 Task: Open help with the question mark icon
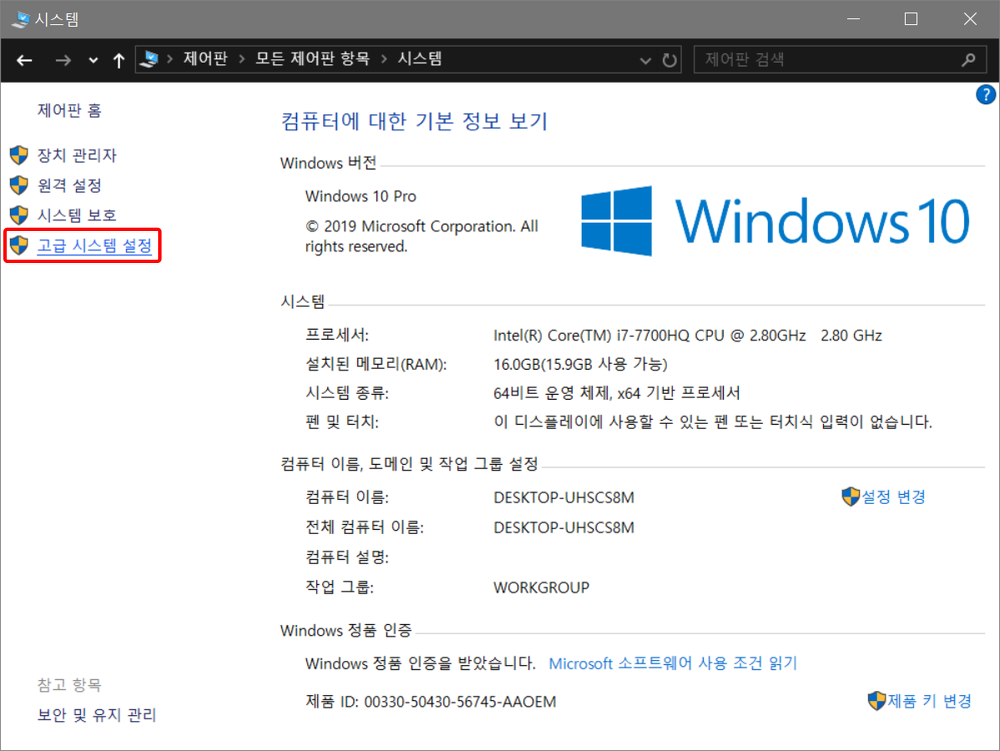click(x=985, y=95)
